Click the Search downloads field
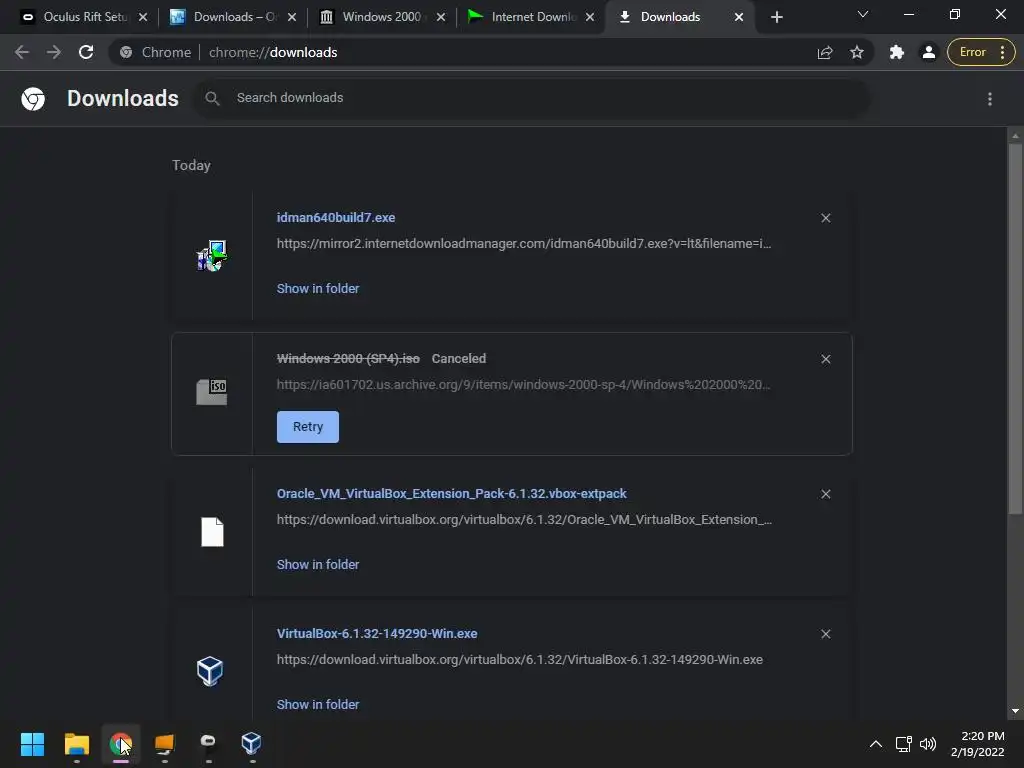 coord(531,98)
